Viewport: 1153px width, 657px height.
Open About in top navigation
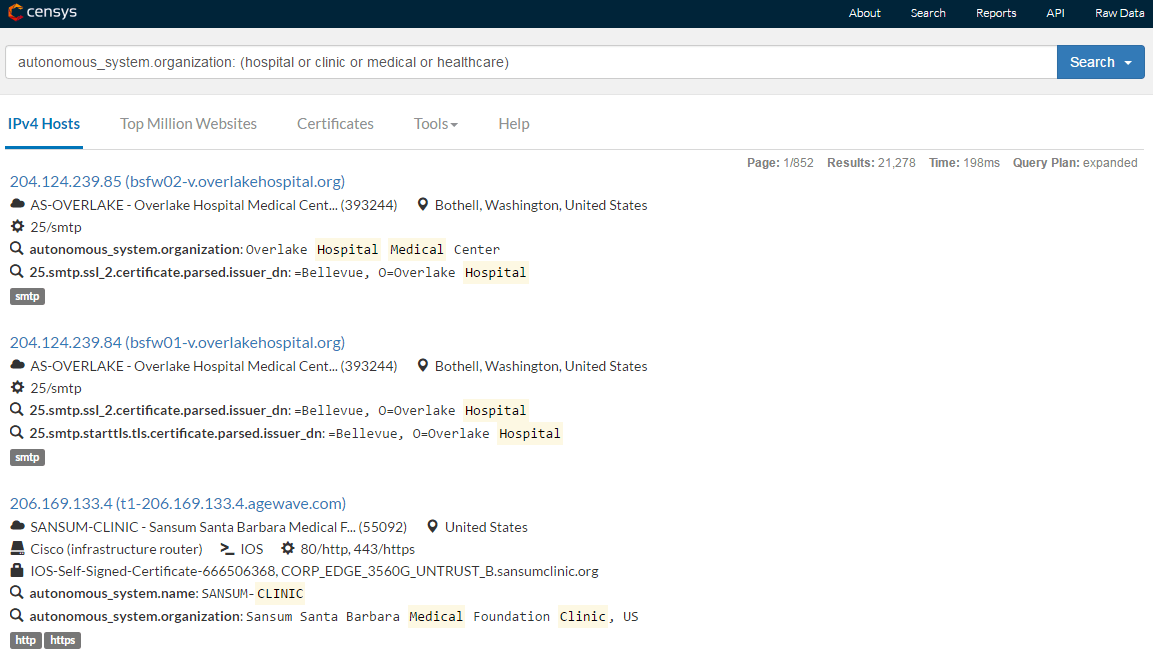coord(865,13)
